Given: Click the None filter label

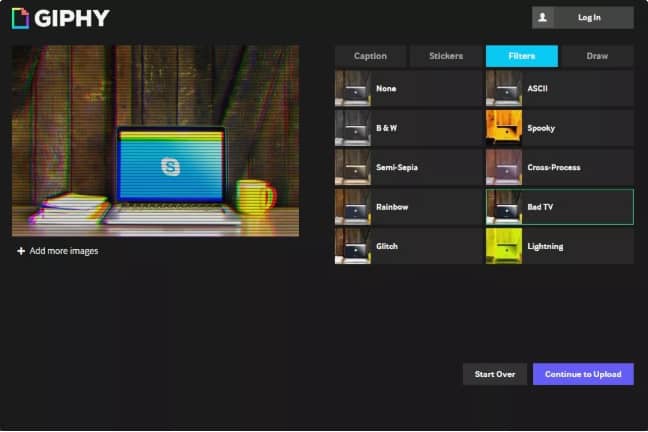Looking at the screenshot, I should click(386, 88).
